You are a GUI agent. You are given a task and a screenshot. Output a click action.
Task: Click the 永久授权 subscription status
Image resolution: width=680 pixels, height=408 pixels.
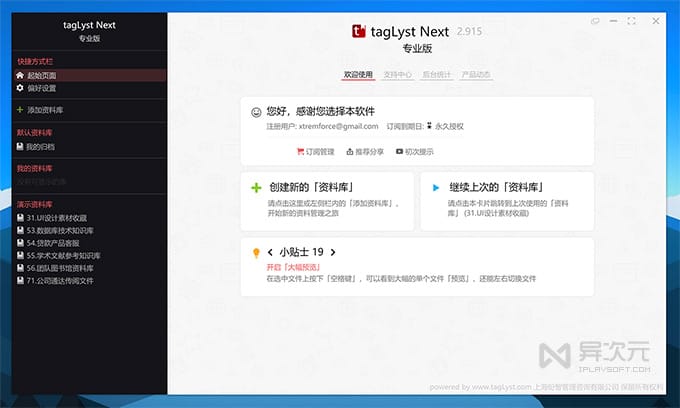point(449,126)
